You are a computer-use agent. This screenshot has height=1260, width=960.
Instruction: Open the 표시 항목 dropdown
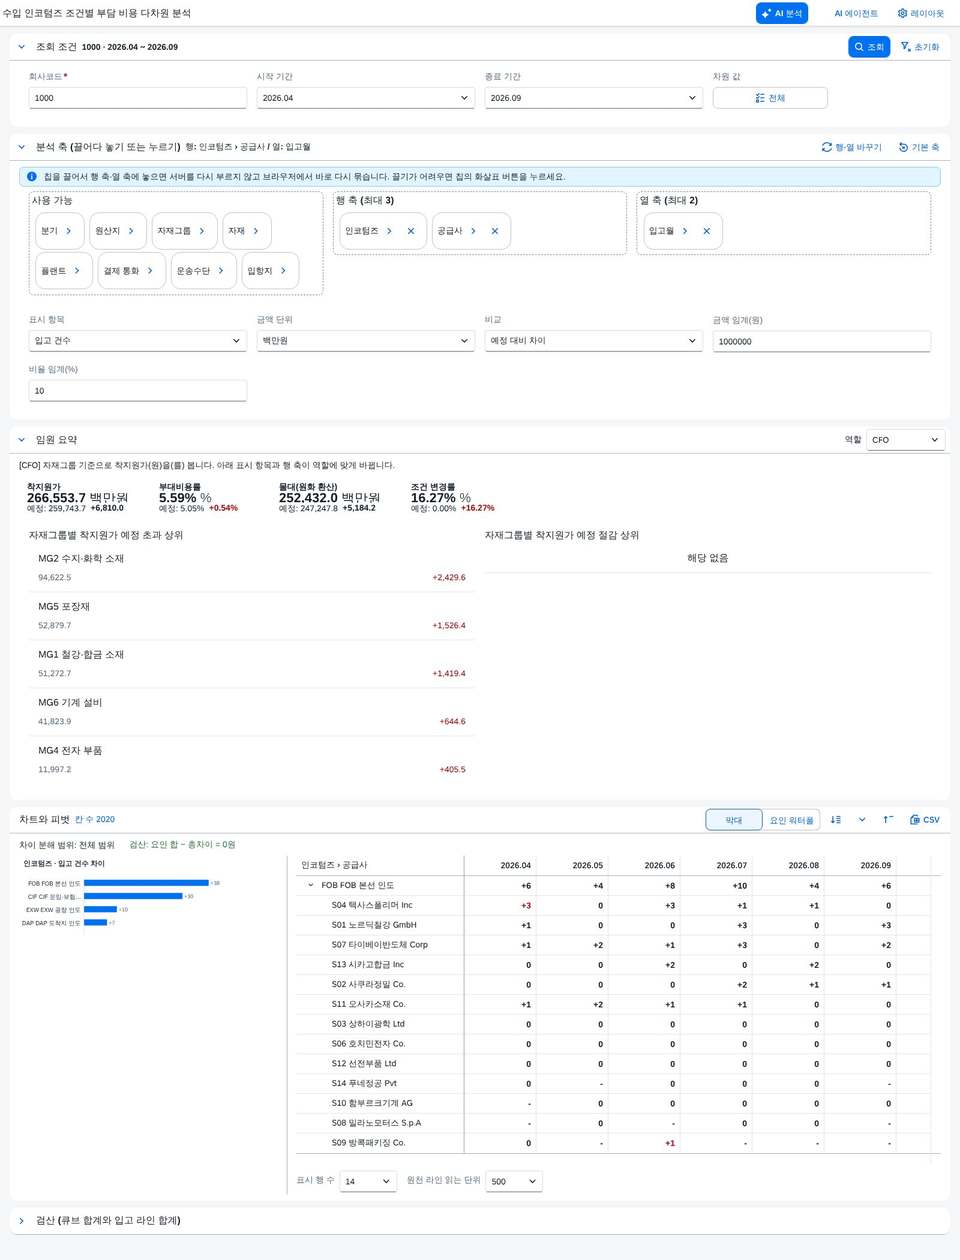tap(138, 341)
